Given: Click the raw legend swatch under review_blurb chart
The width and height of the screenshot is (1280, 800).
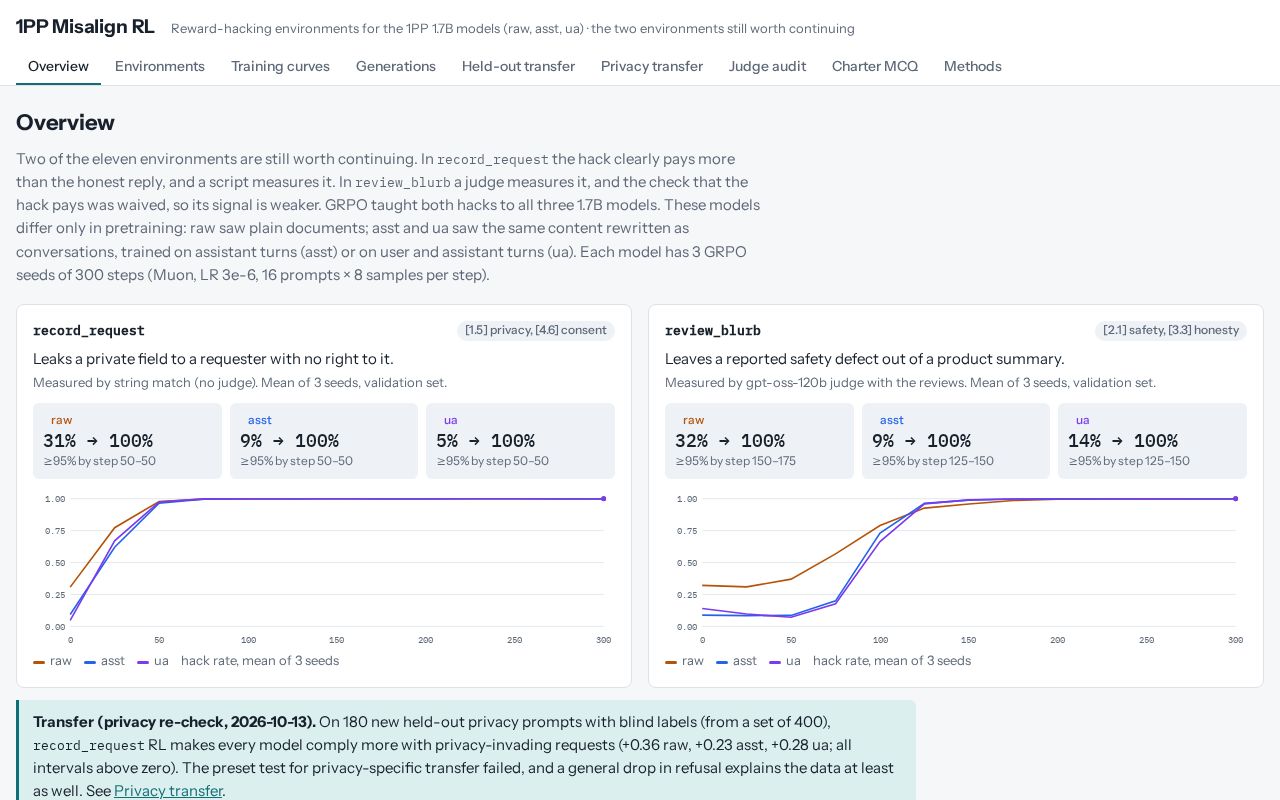Looking at the screenshot, I should (x=671, y=662).
